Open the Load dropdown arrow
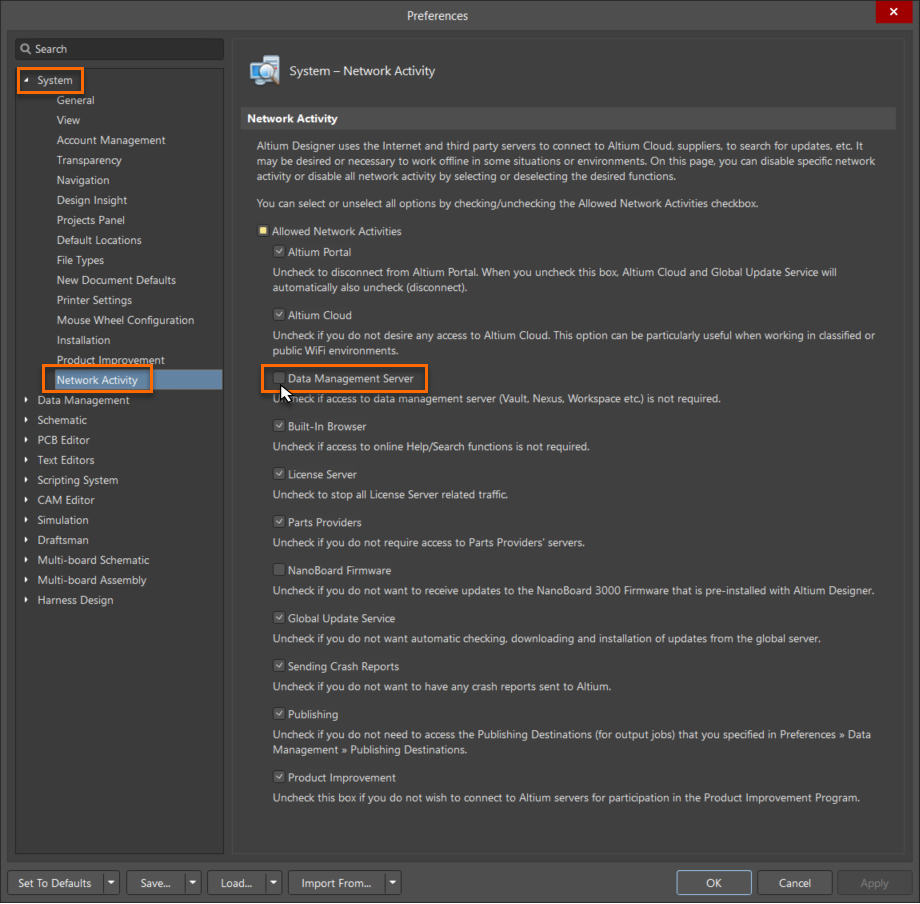 pyautogui.click(x=273, y=882)
